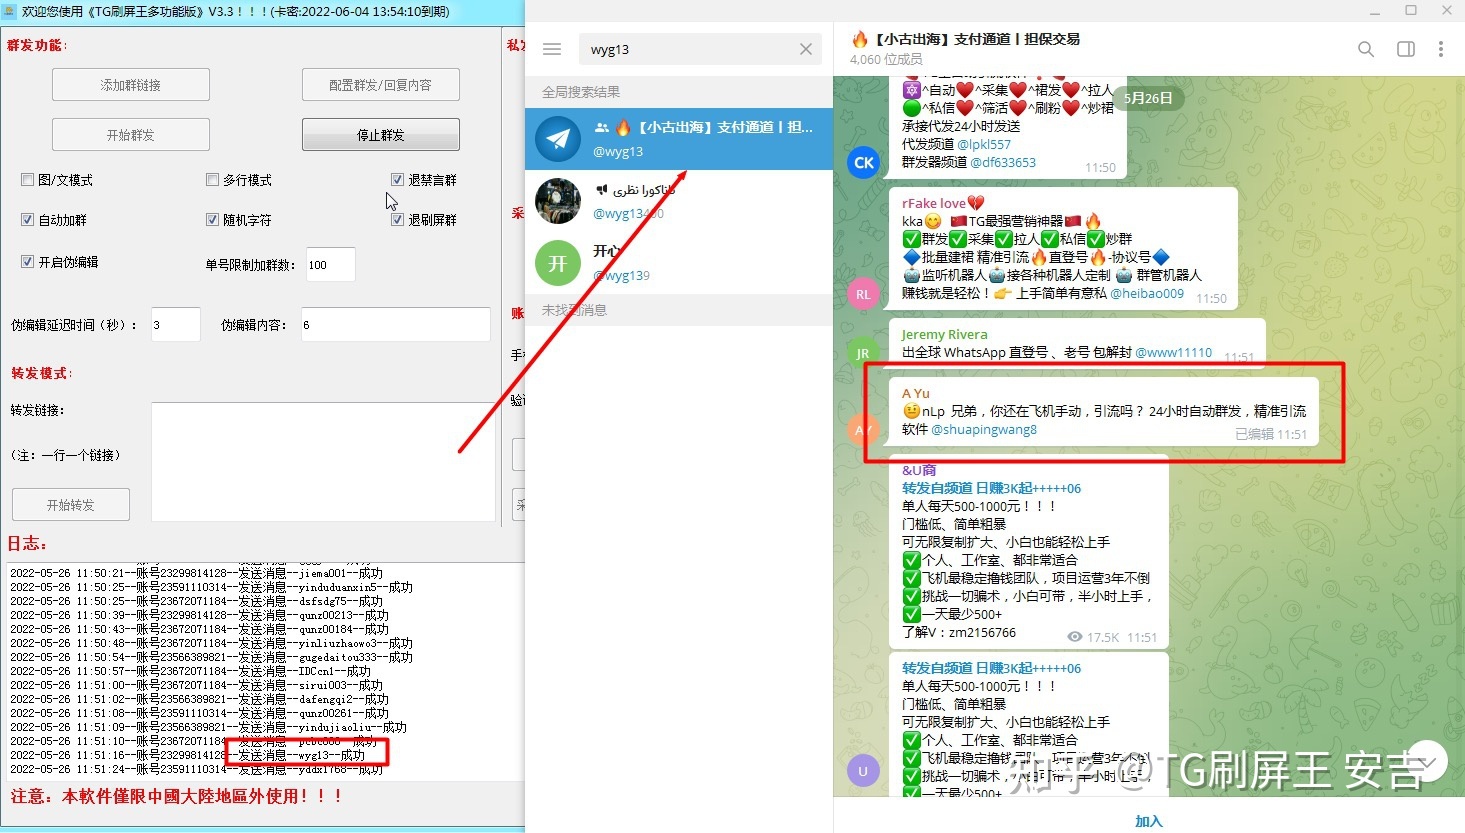
Task: Uncheck 自动加群 checkbox
Action: [27, 220]
